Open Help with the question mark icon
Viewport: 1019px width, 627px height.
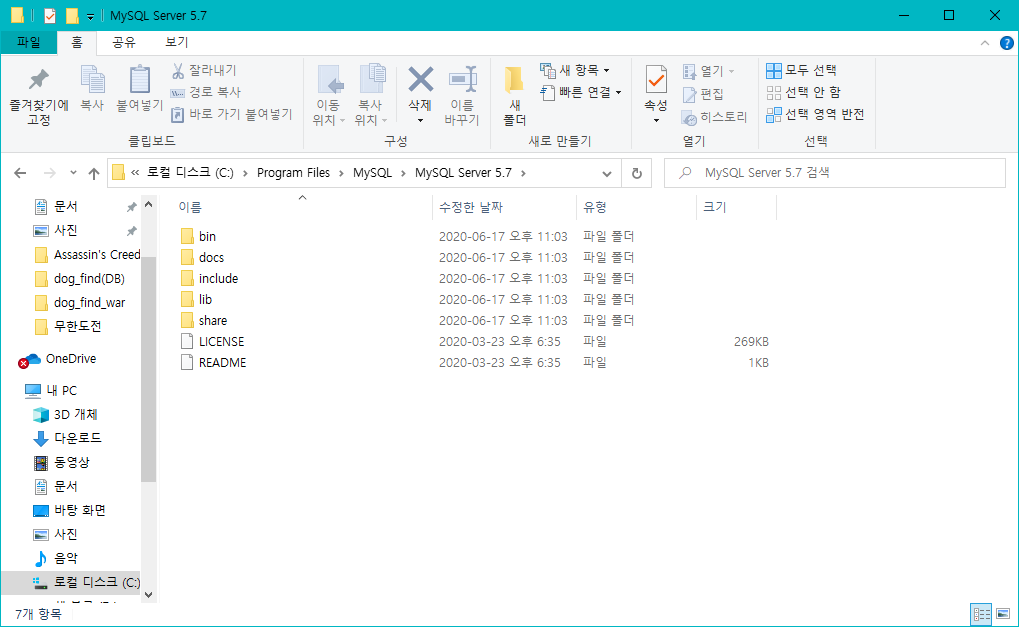[x=1006, y=43]
